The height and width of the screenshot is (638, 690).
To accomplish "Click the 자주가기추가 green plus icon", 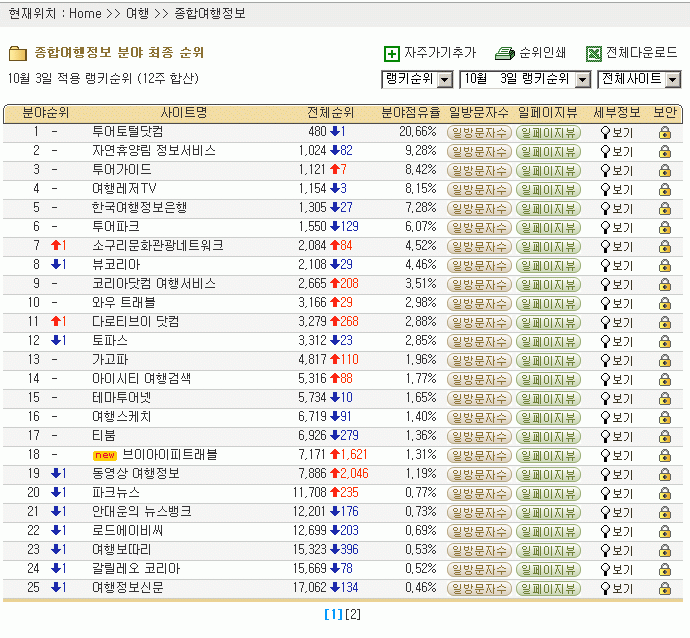I will pos(392,54).
